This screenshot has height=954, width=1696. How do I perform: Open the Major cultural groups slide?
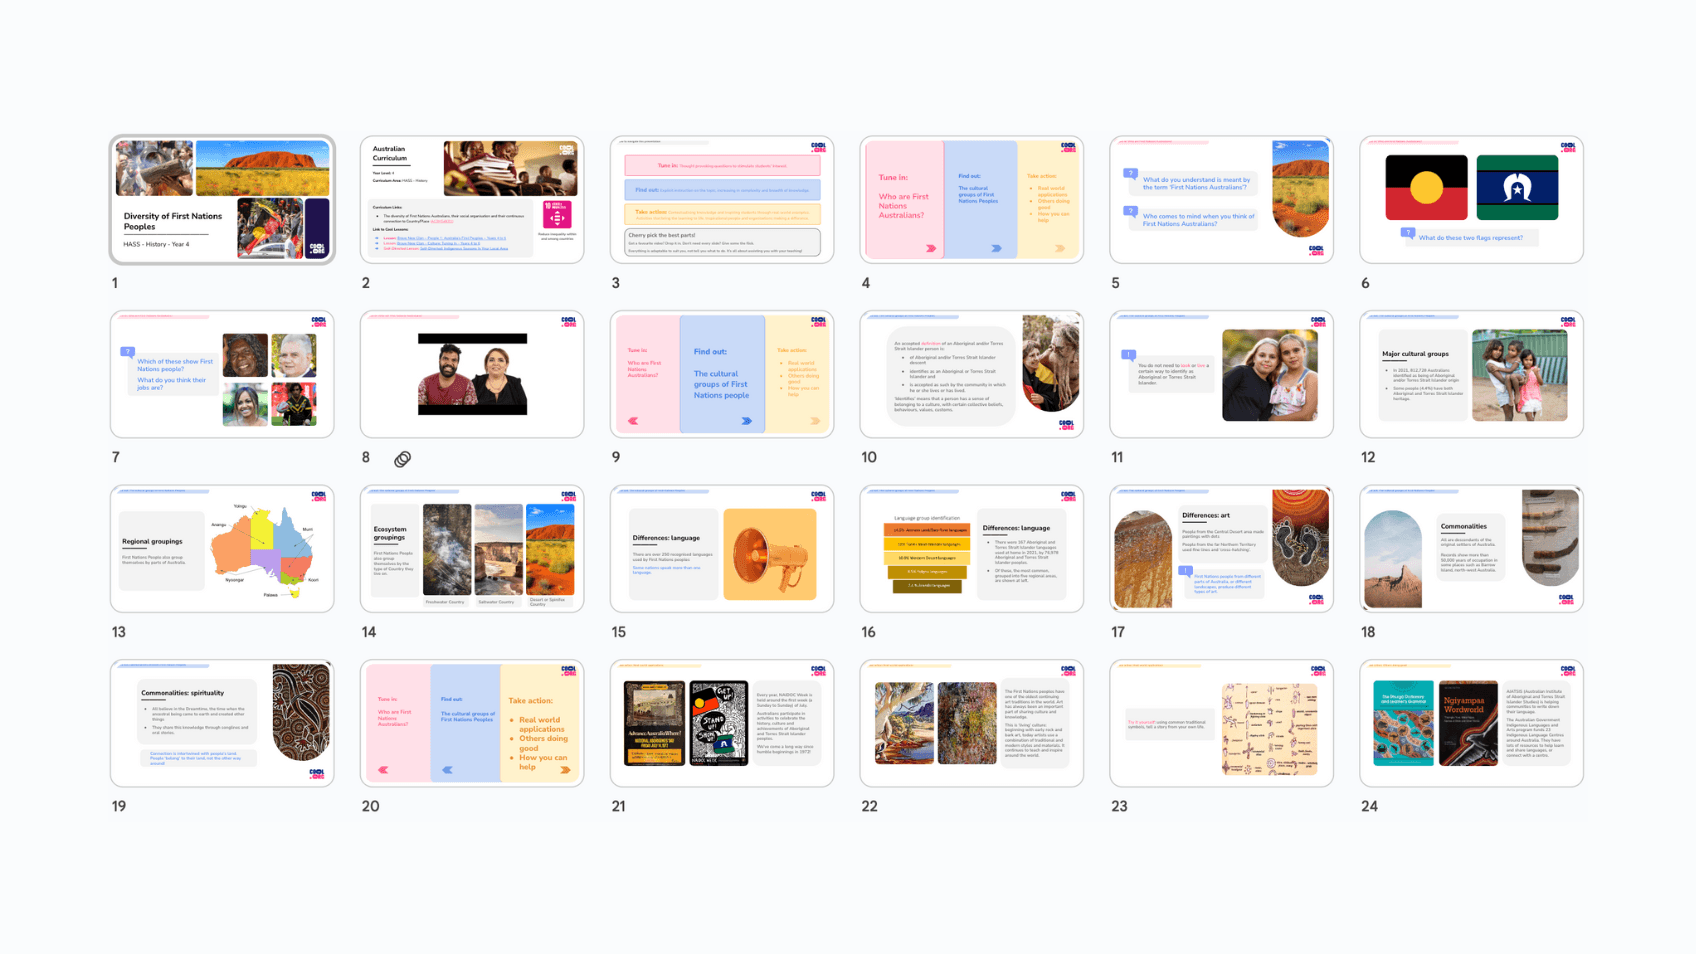[x=1471, y=374]
